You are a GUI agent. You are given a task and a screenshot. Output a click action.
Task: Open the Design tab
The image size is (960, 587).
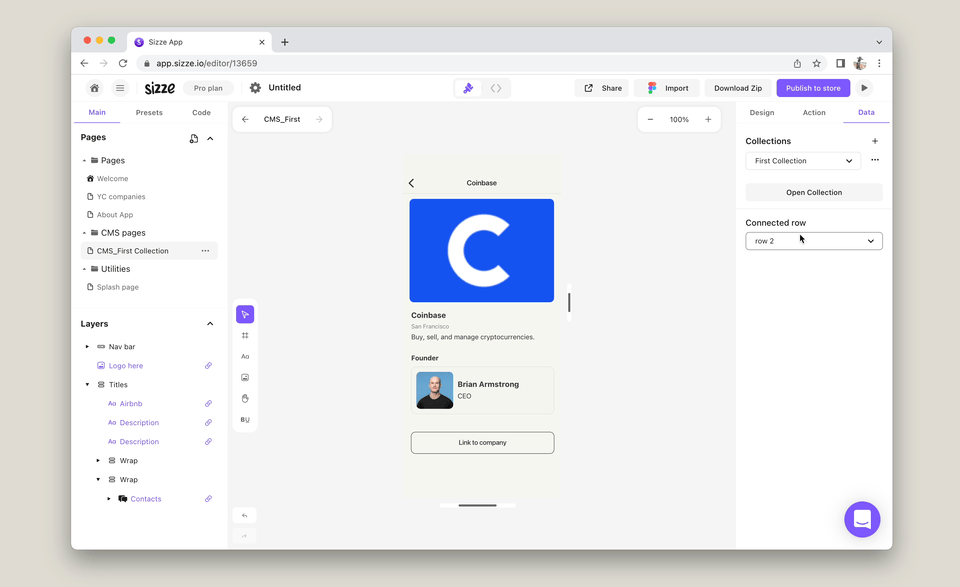tap(762, 113)
